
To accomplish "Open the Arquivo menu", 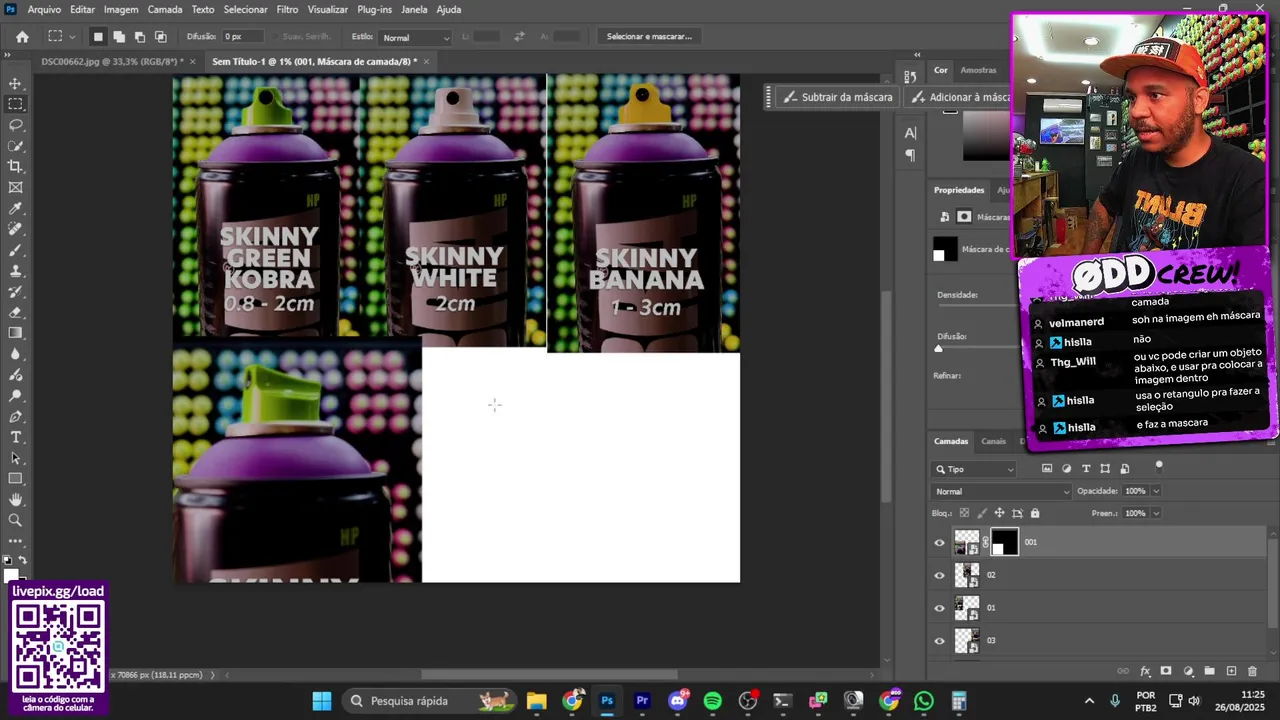I will click(x=44, y=9).
